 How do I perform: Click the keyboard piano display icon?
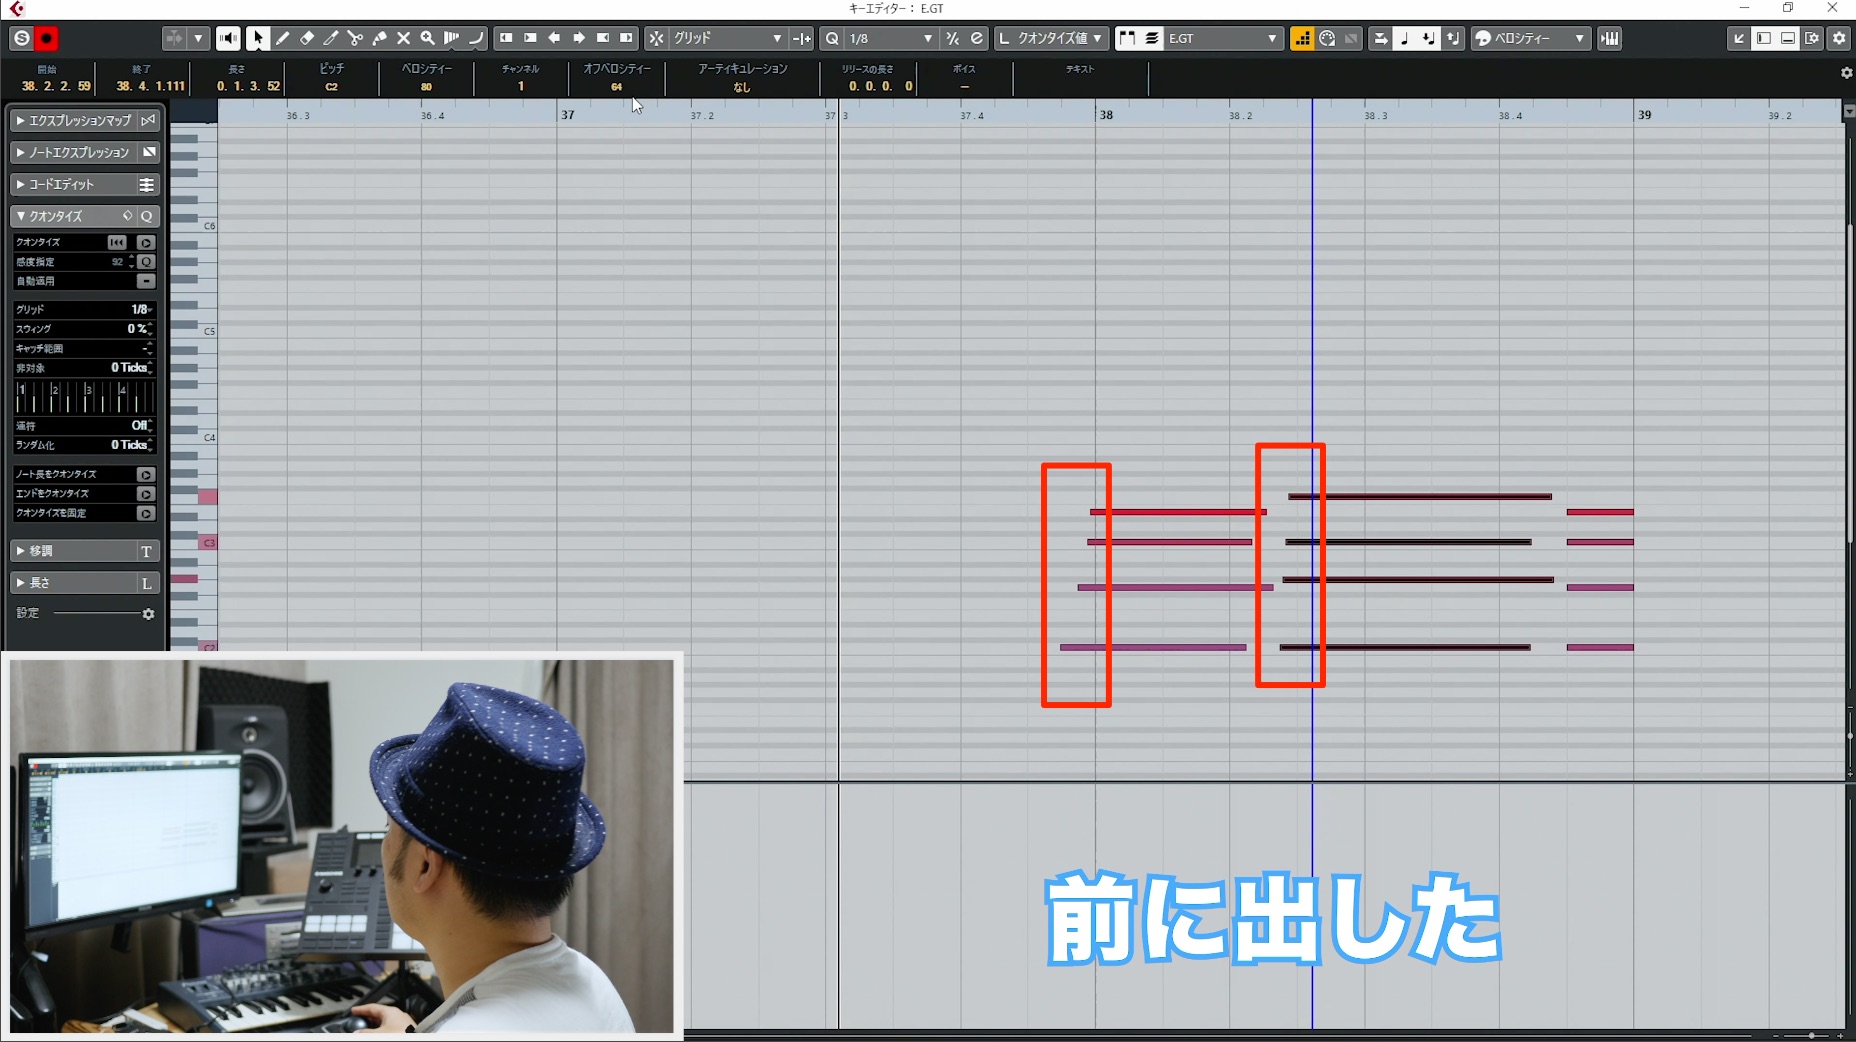tap(1609, 38)
